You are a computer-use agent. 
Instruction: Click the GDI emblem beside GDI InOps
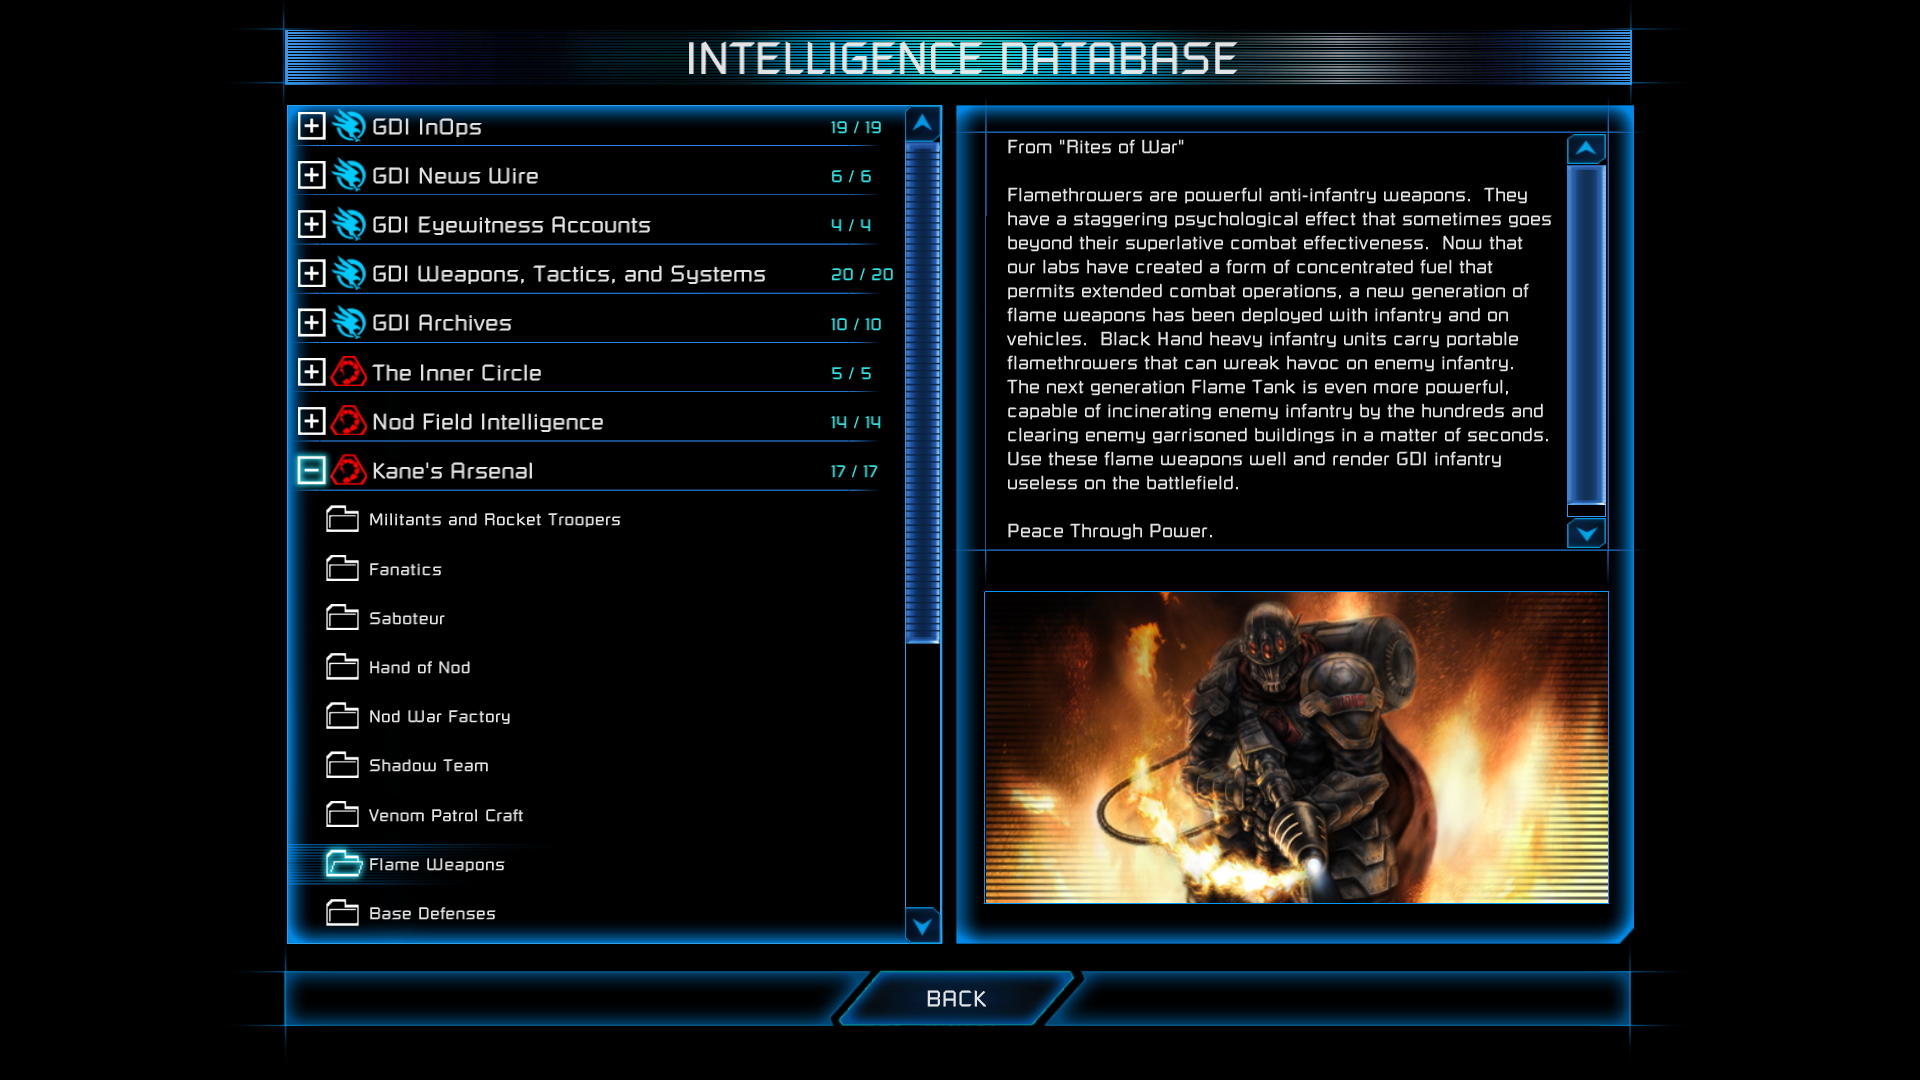click(x=349, y=126)
